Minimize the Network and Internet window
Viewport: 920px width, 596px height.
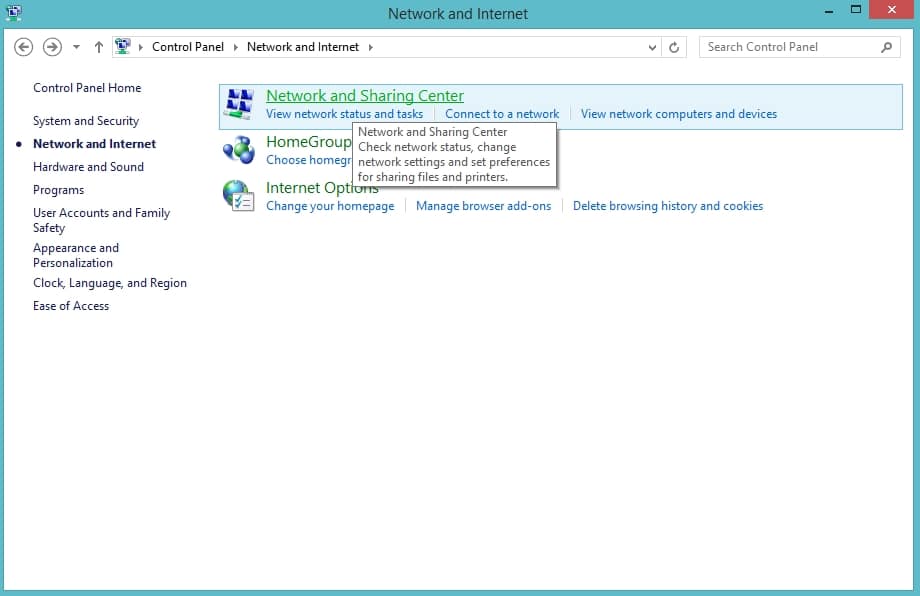tap(829, 11)
